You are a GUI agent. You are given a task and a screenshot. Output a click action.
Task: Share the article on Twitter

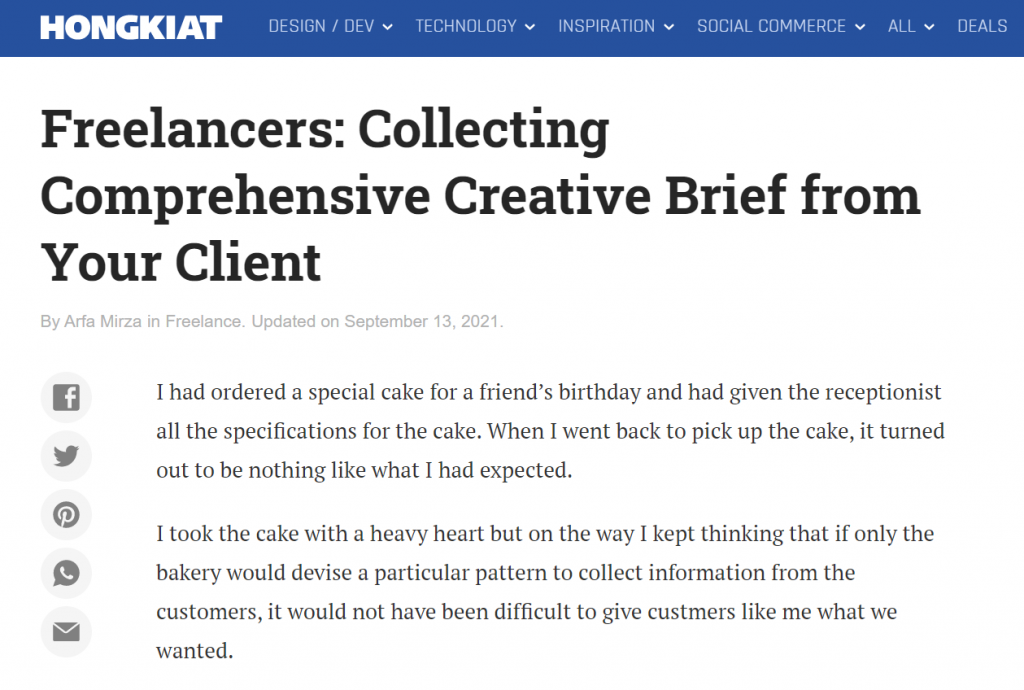click(66, 457)
